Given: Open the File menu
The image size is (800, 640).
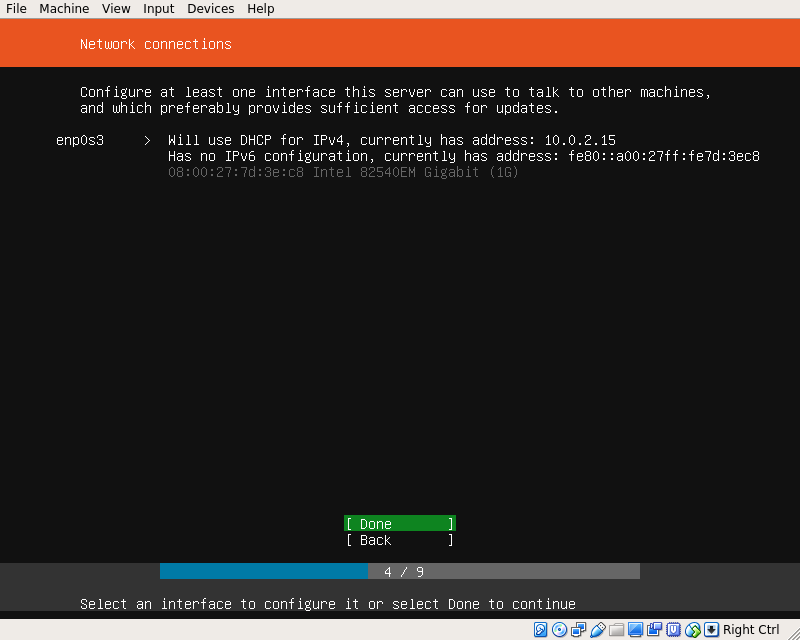Looking at the screenshot, I should [16, 9].
